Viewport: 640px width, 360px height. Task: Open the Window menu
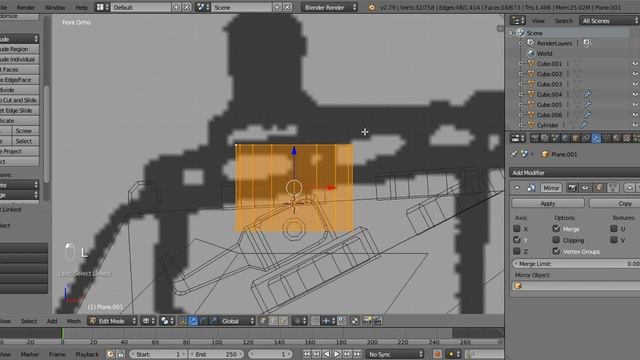click(55, 7)
